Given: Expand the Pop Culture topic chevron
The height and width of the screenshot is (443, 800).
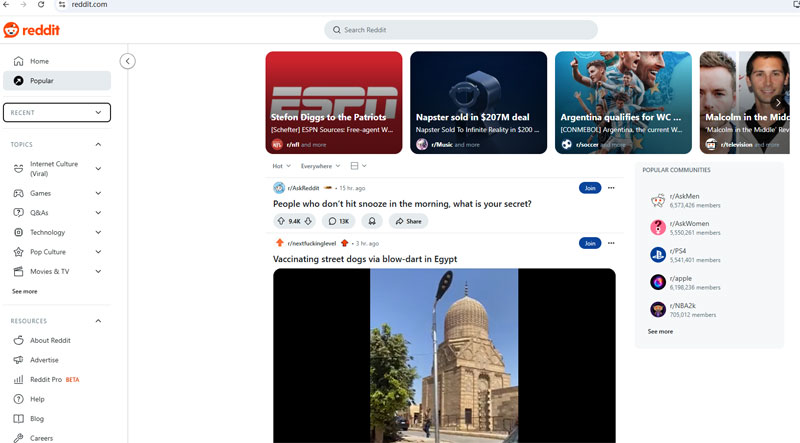Looking at the screenshot, I should tap(98, 252).
